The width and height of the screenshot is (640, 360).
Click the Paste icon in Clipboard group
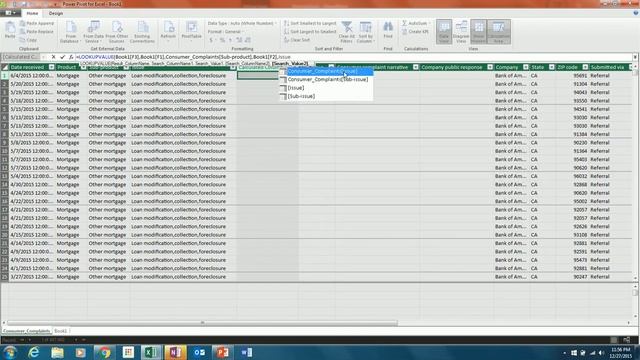coord(10,30)
